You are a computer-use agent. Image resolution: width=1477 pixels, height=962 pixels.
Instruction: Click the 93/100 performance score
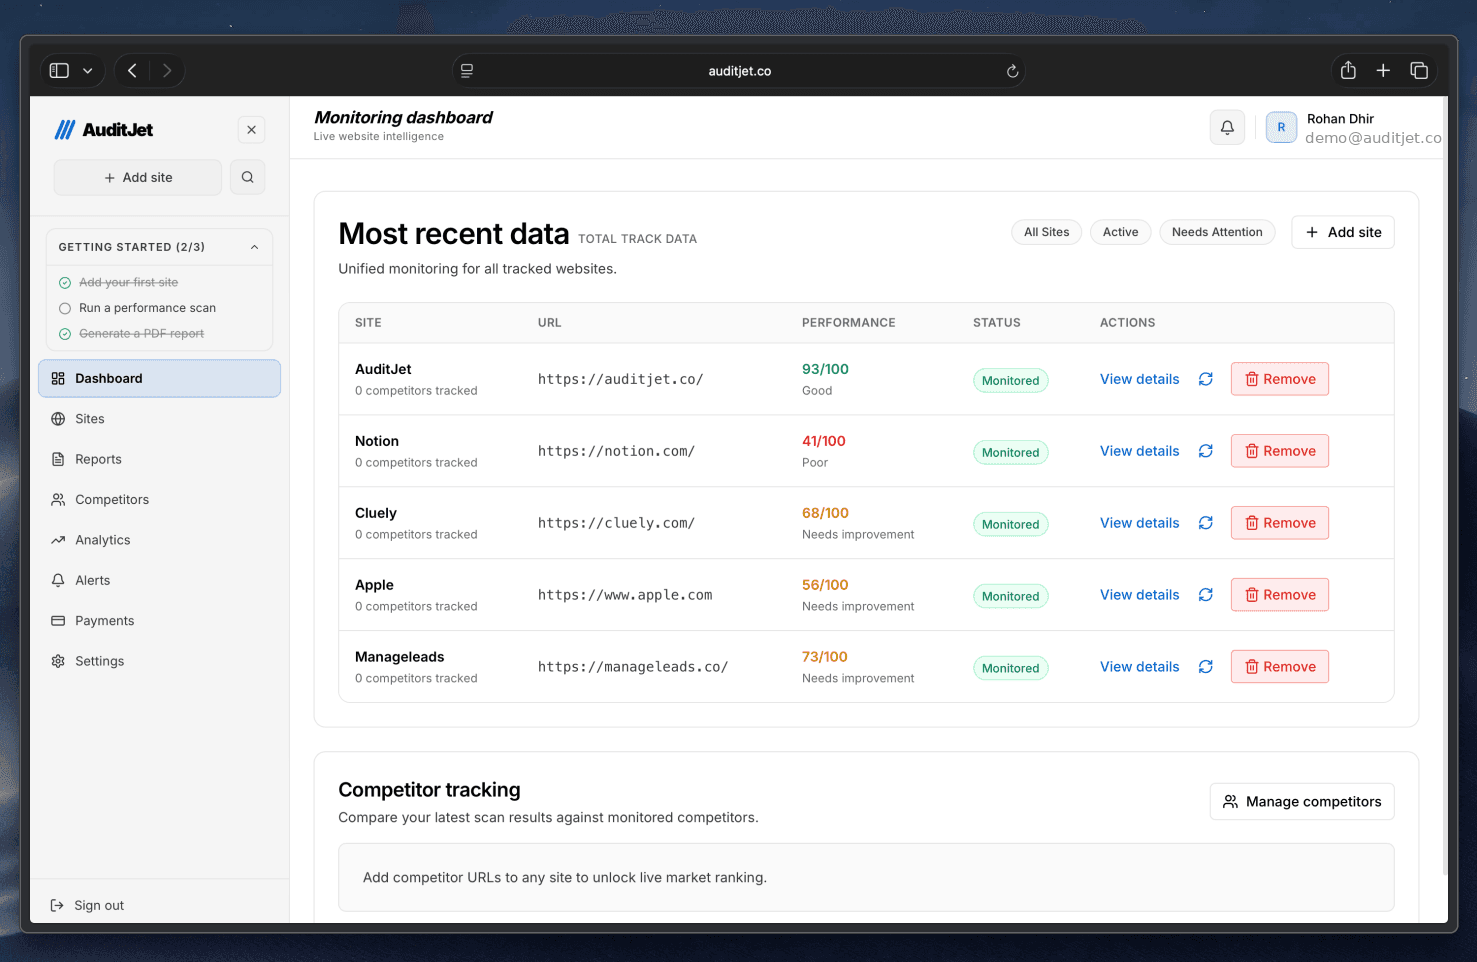(x=825, y=369)
